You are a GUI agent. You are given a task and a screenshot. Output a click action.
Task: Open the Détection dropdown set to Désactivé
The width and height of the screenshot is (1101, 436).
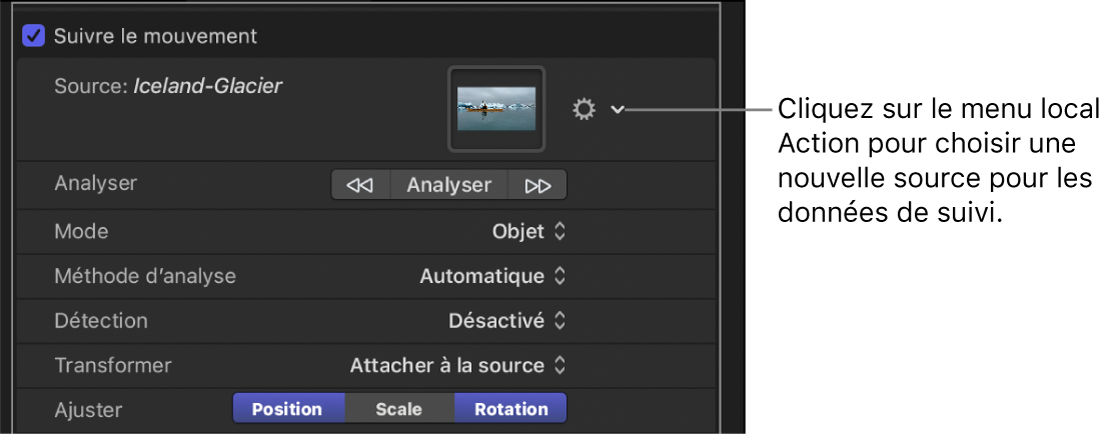point(507,321)
